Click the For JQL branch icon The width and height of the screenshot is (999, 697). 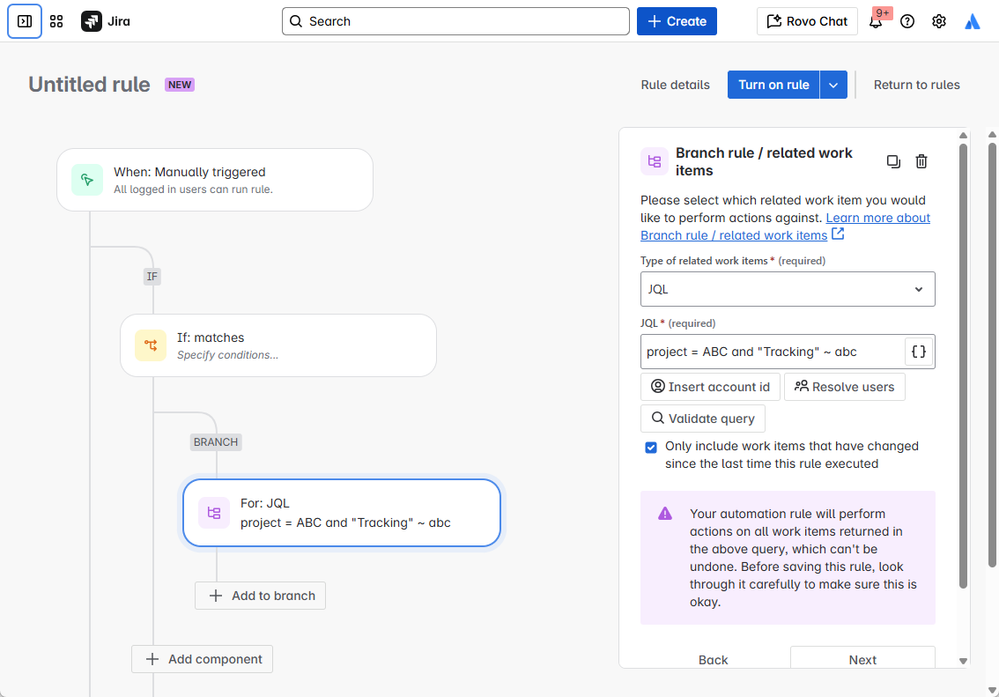tap(214, 513)
